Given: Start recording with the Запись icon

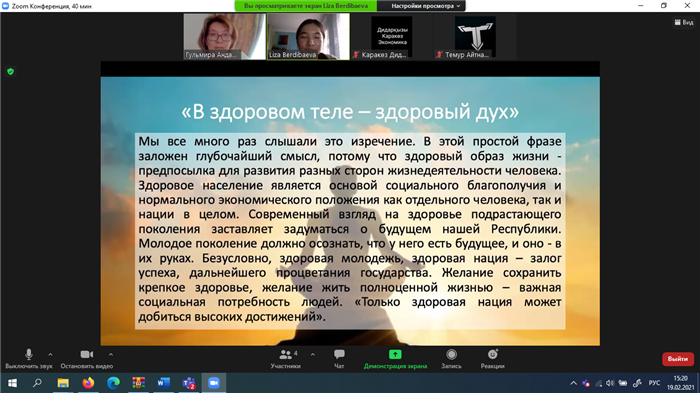Looking at the screenshot, I should (x=451, y=355).
